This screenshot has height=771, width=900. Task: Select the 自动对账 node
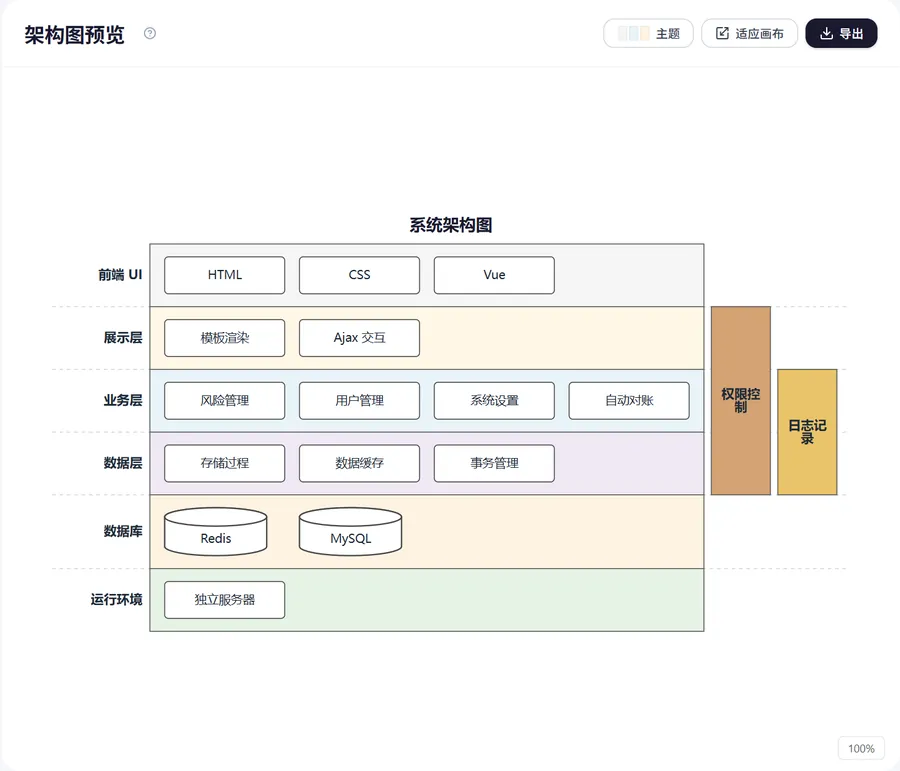pyautogui.click(x=629, y=401)
